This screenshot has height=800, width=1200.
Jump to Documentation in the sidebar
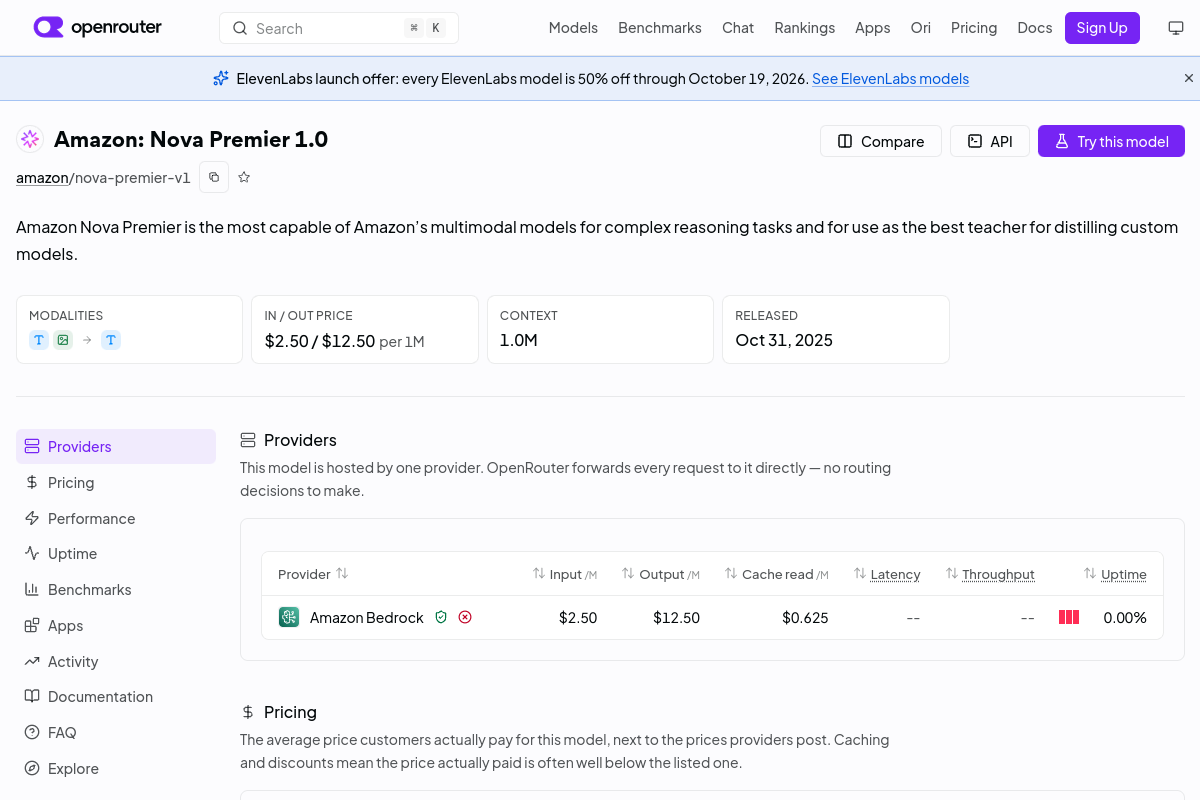click(116, 696)
